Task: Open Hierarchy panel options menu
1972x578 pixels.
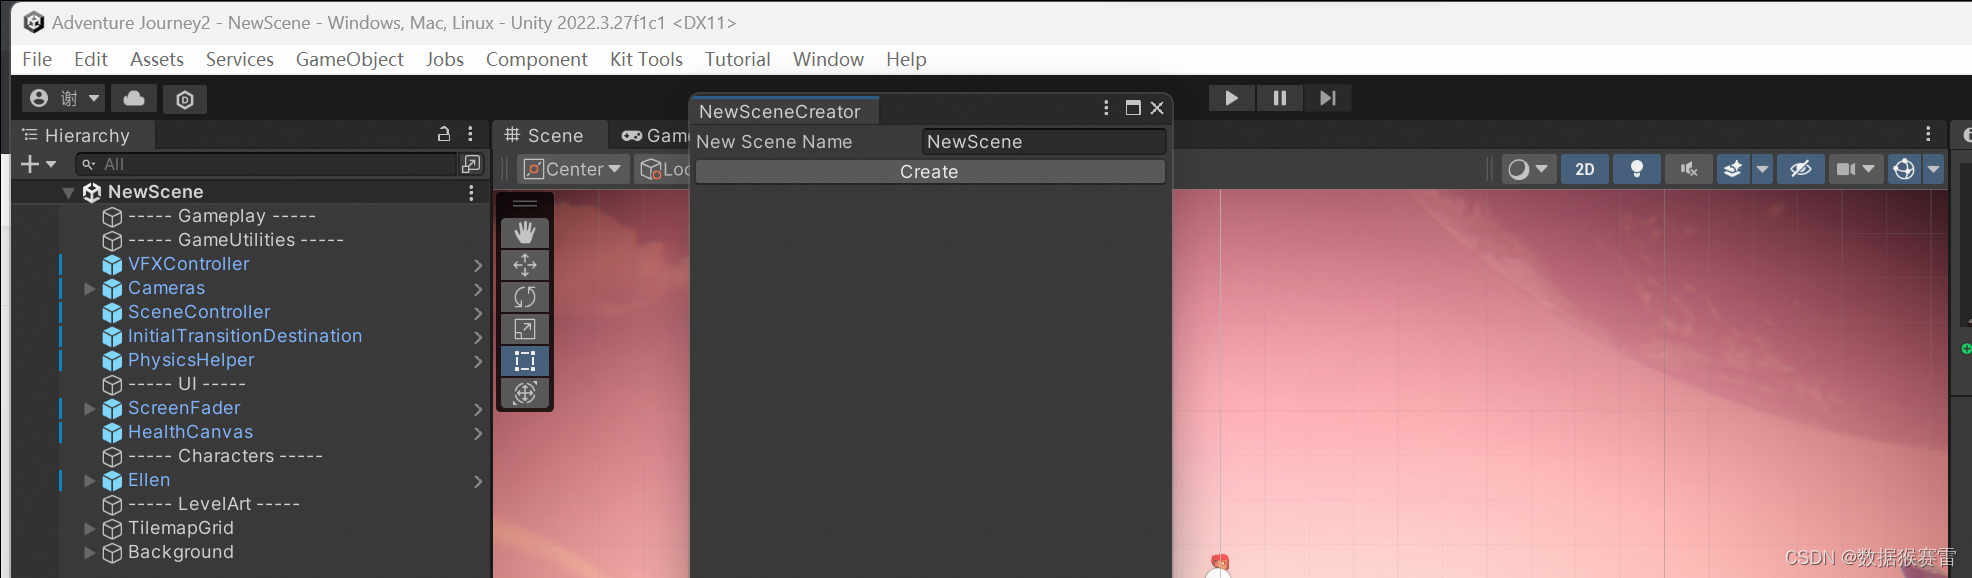Action: [x=470, y=134]
